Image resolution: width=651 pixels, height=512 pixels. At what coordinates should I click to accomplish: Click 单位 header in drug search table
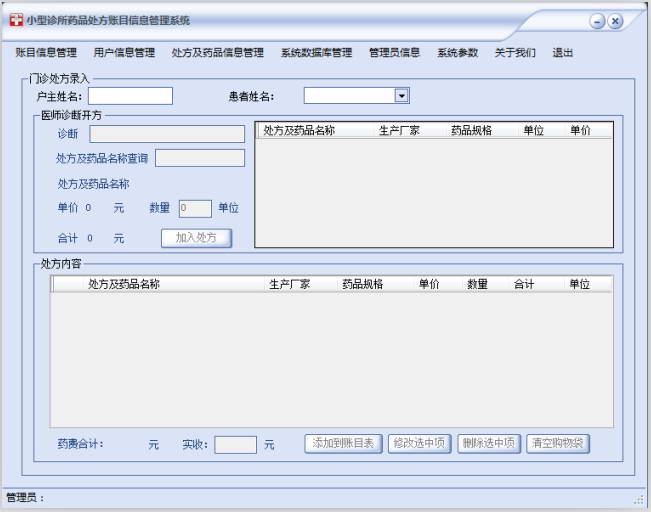click(x=534, y=130)
